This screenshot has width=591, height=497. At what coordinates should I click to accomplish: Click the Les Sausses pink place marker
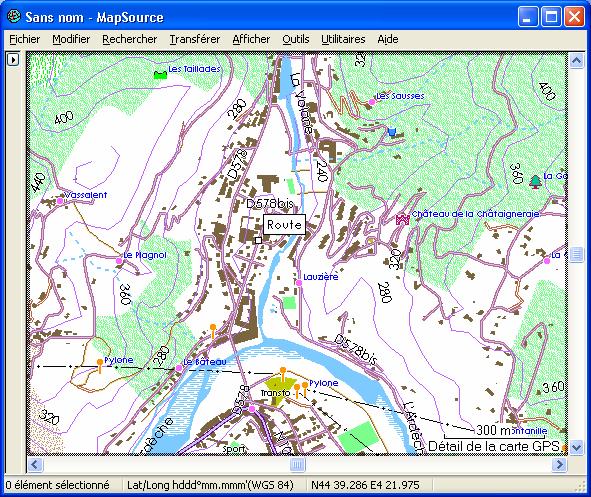(x=372, y=102)
